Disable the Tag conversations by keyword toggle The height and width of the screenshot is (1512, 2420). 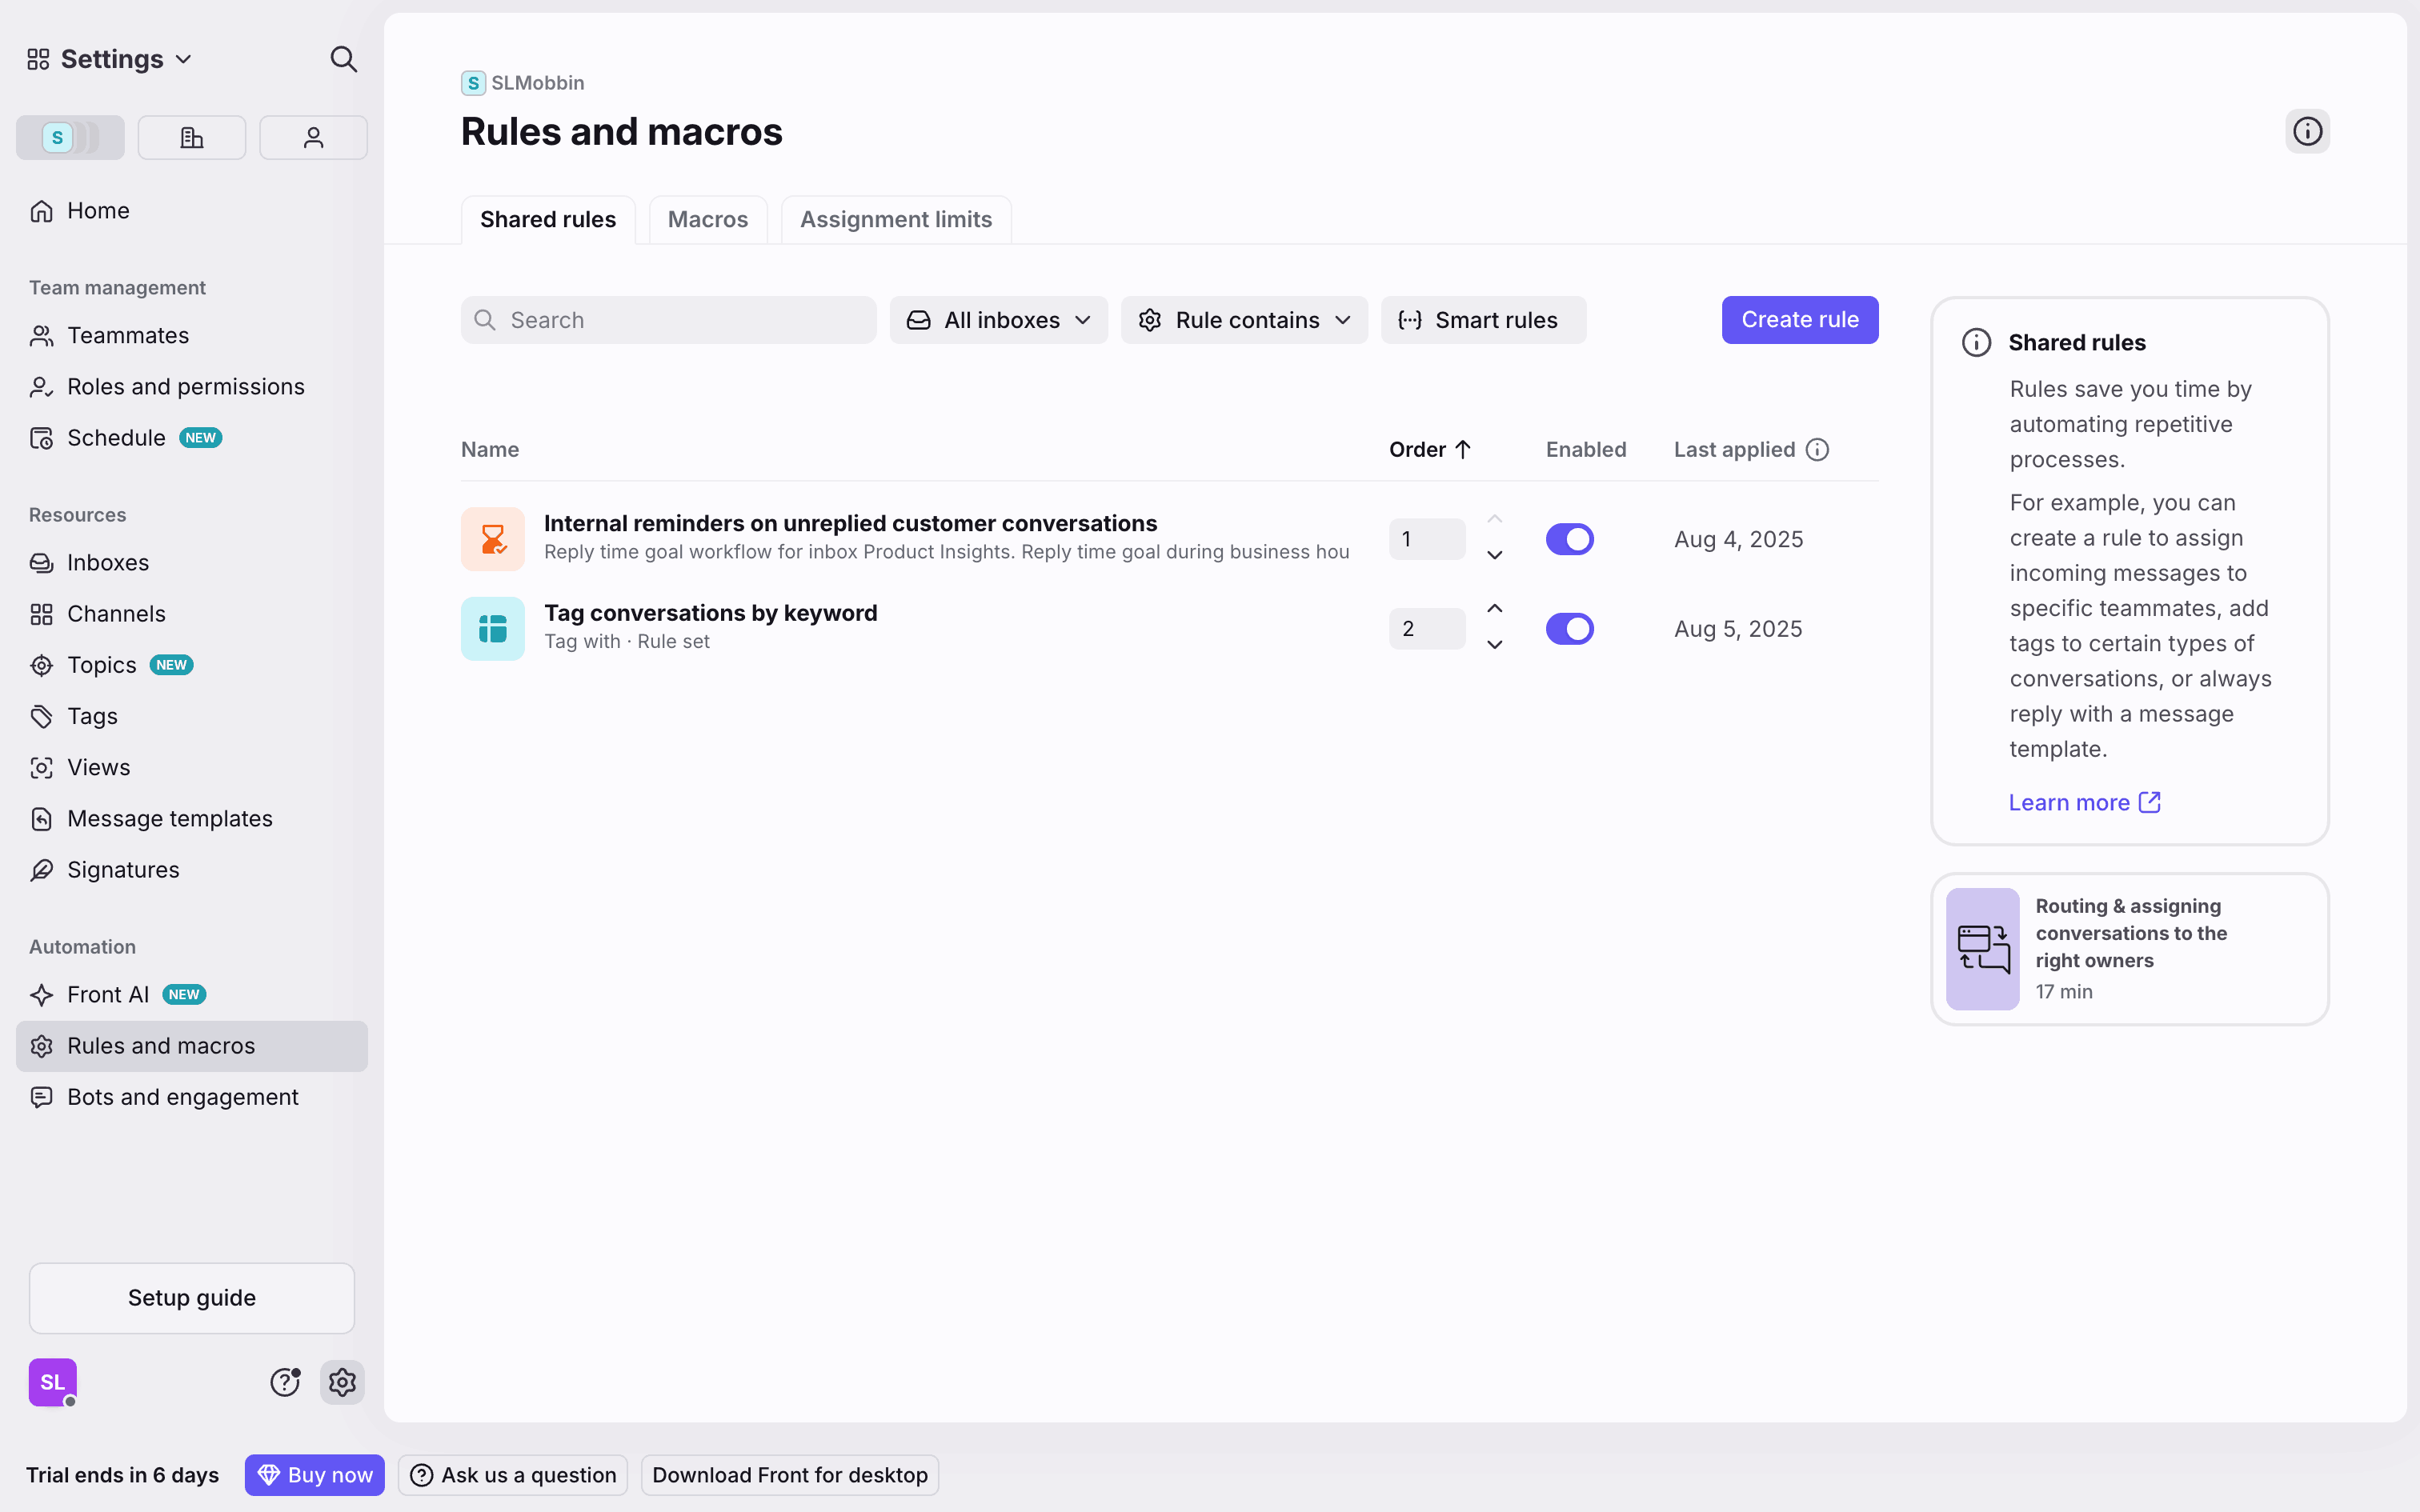[x=1569, y=629]
